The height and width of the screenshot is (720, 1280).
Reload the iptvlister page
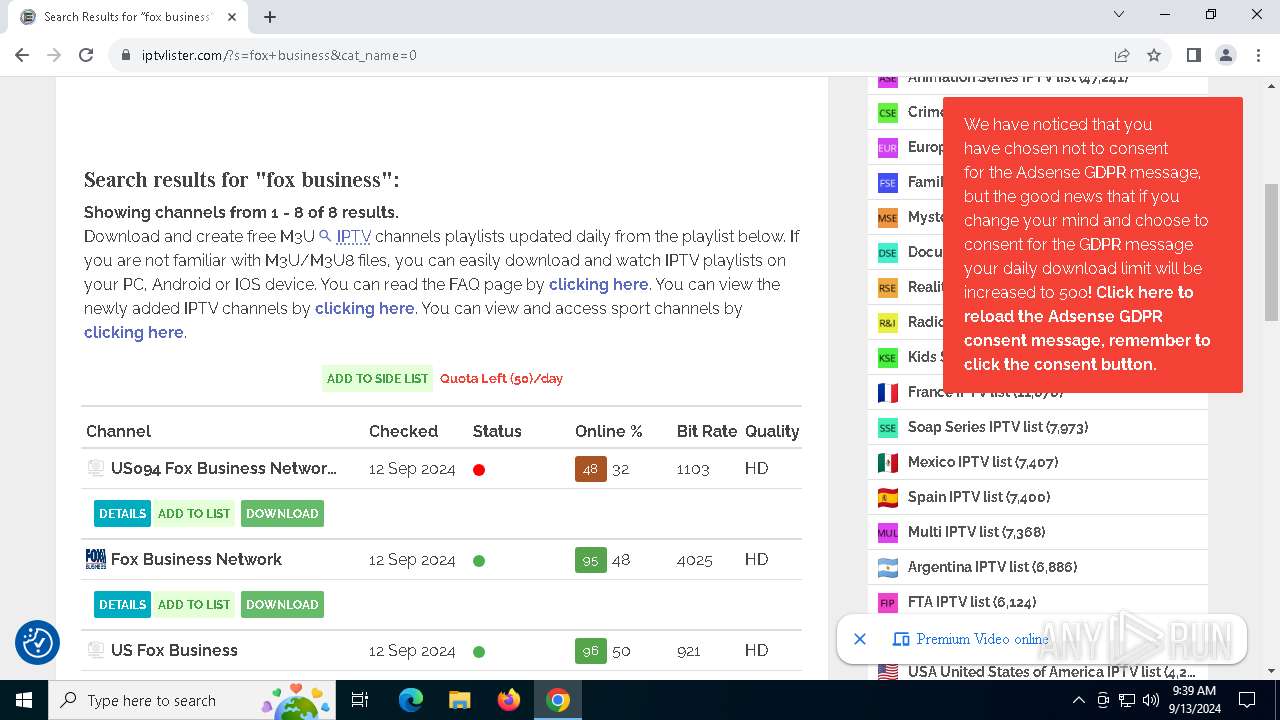[x=86, y=55]
